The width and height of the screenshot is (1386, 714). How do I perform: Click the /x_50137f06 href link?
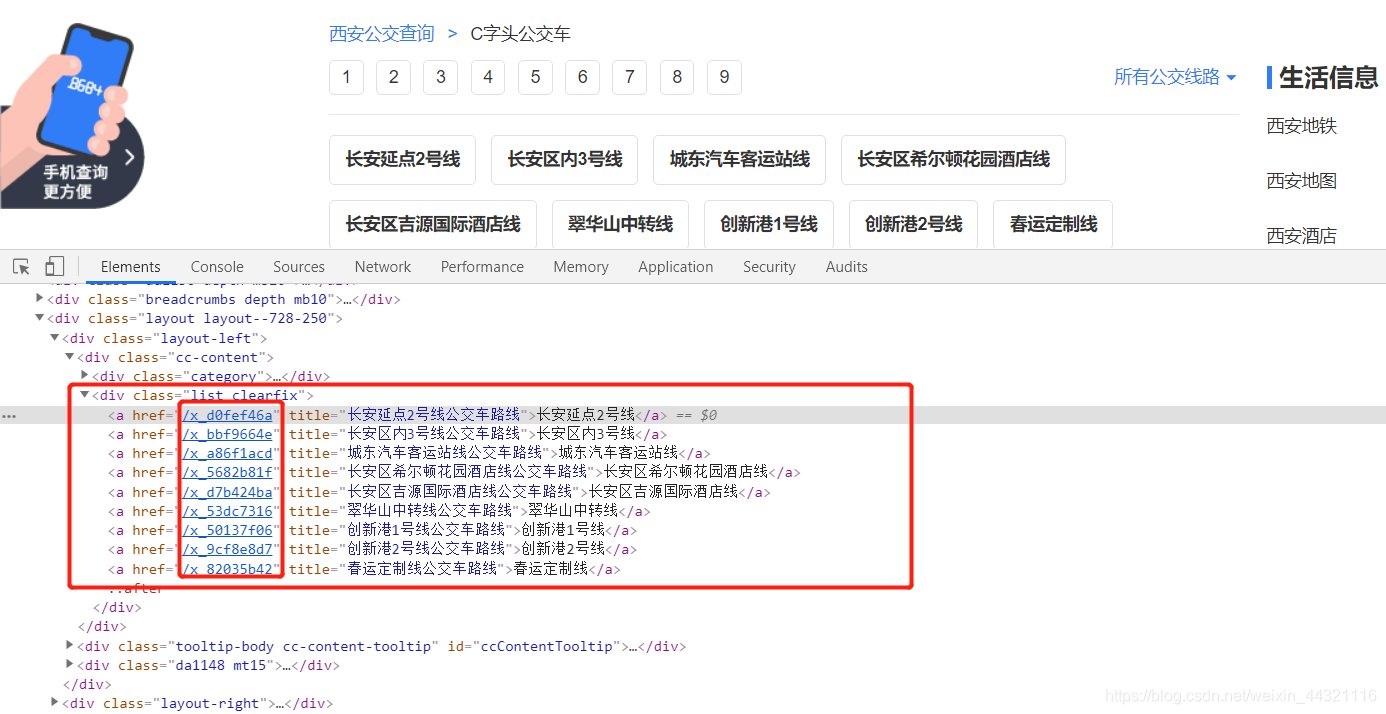pos(228,530)
